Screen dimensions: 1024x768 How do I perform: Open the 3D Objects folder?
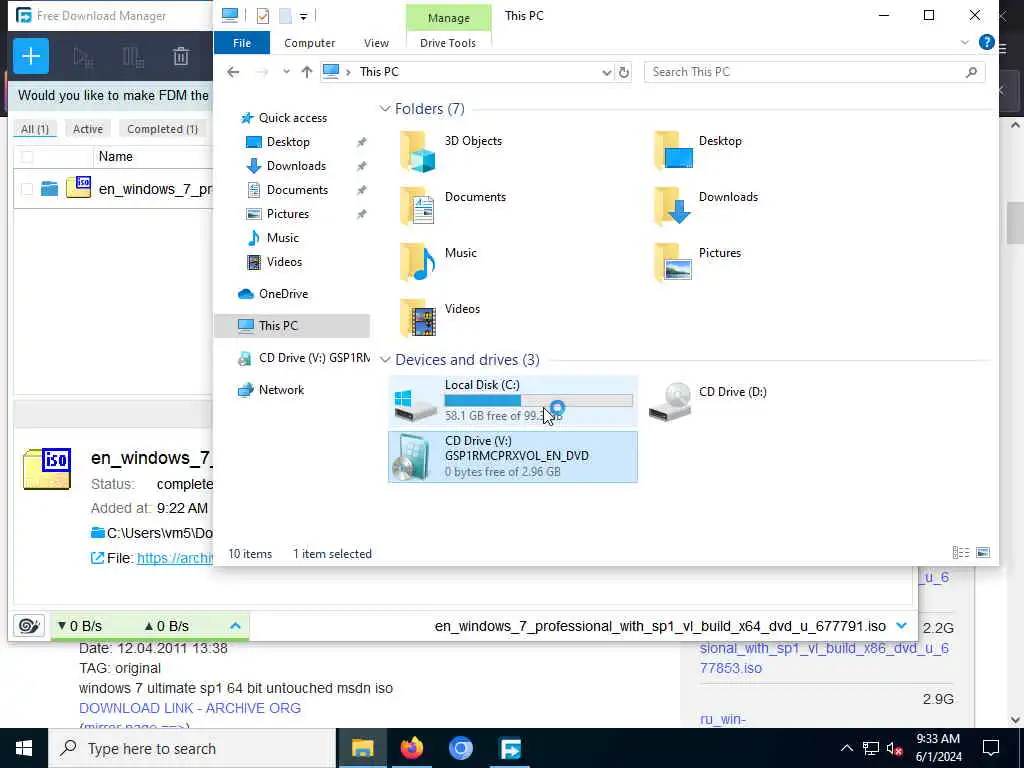click(418, 152)
